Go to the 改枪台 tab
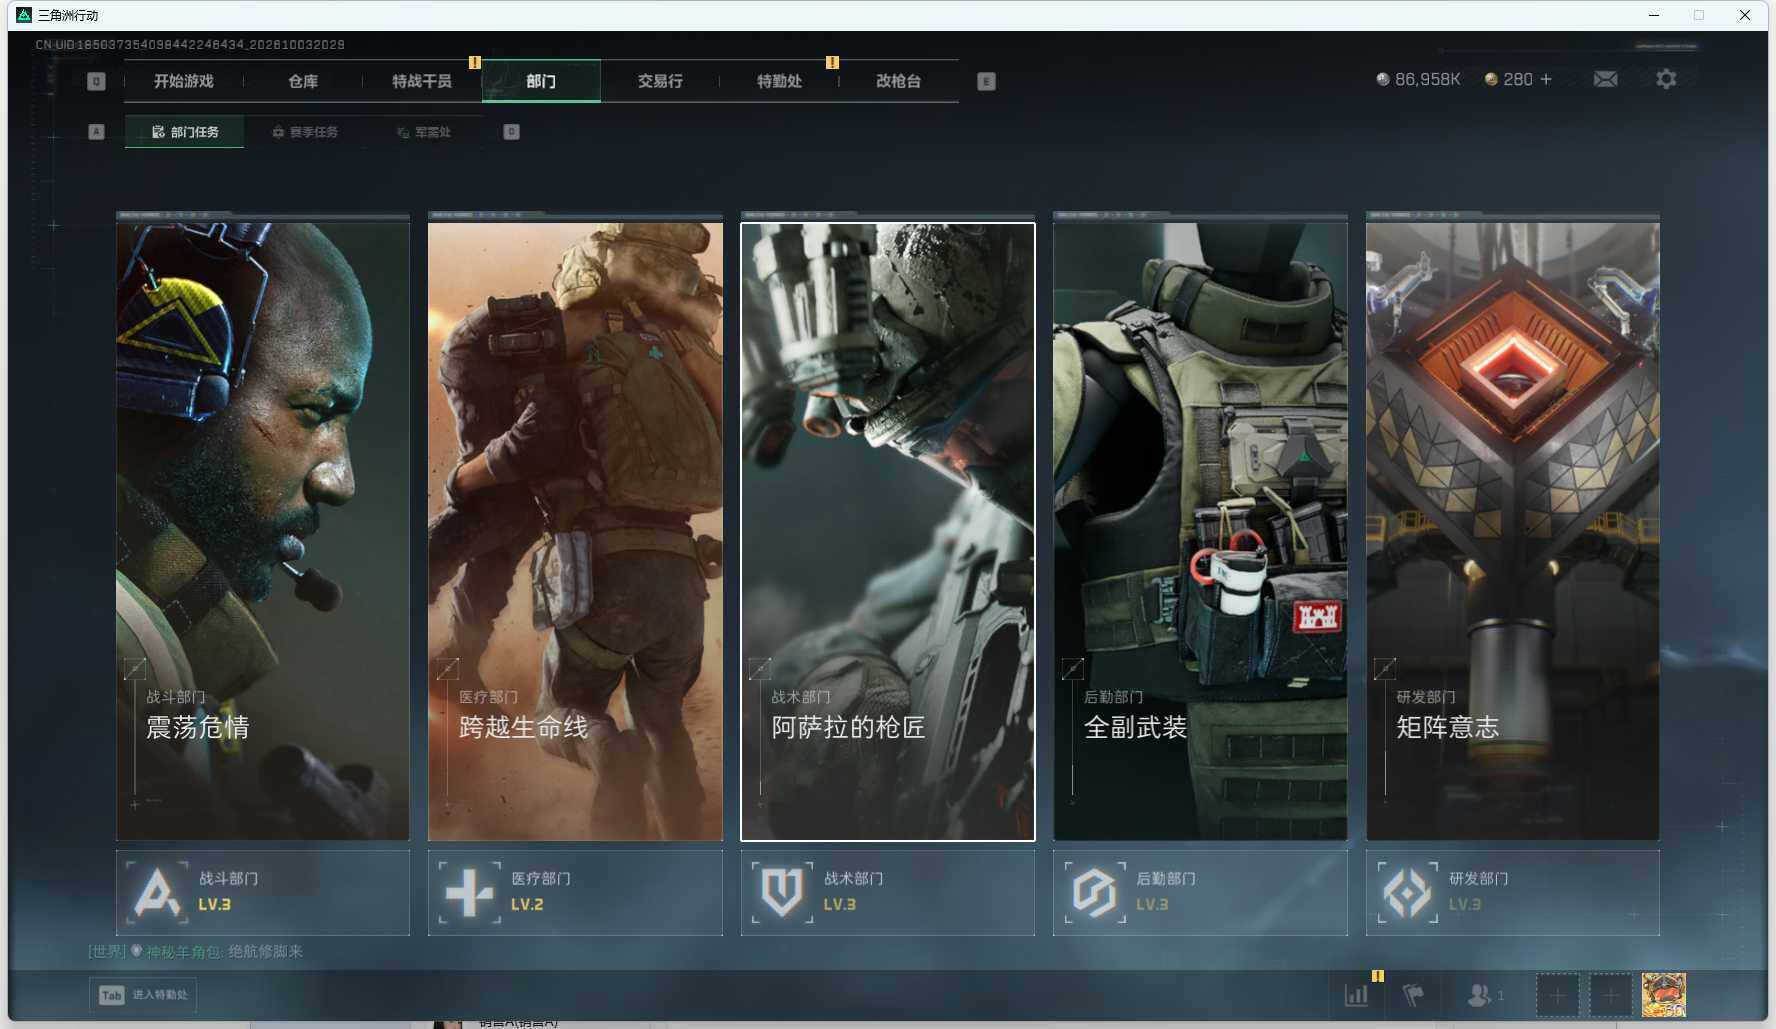This screenshot has height=1029, width=1776. pos(898,81)
